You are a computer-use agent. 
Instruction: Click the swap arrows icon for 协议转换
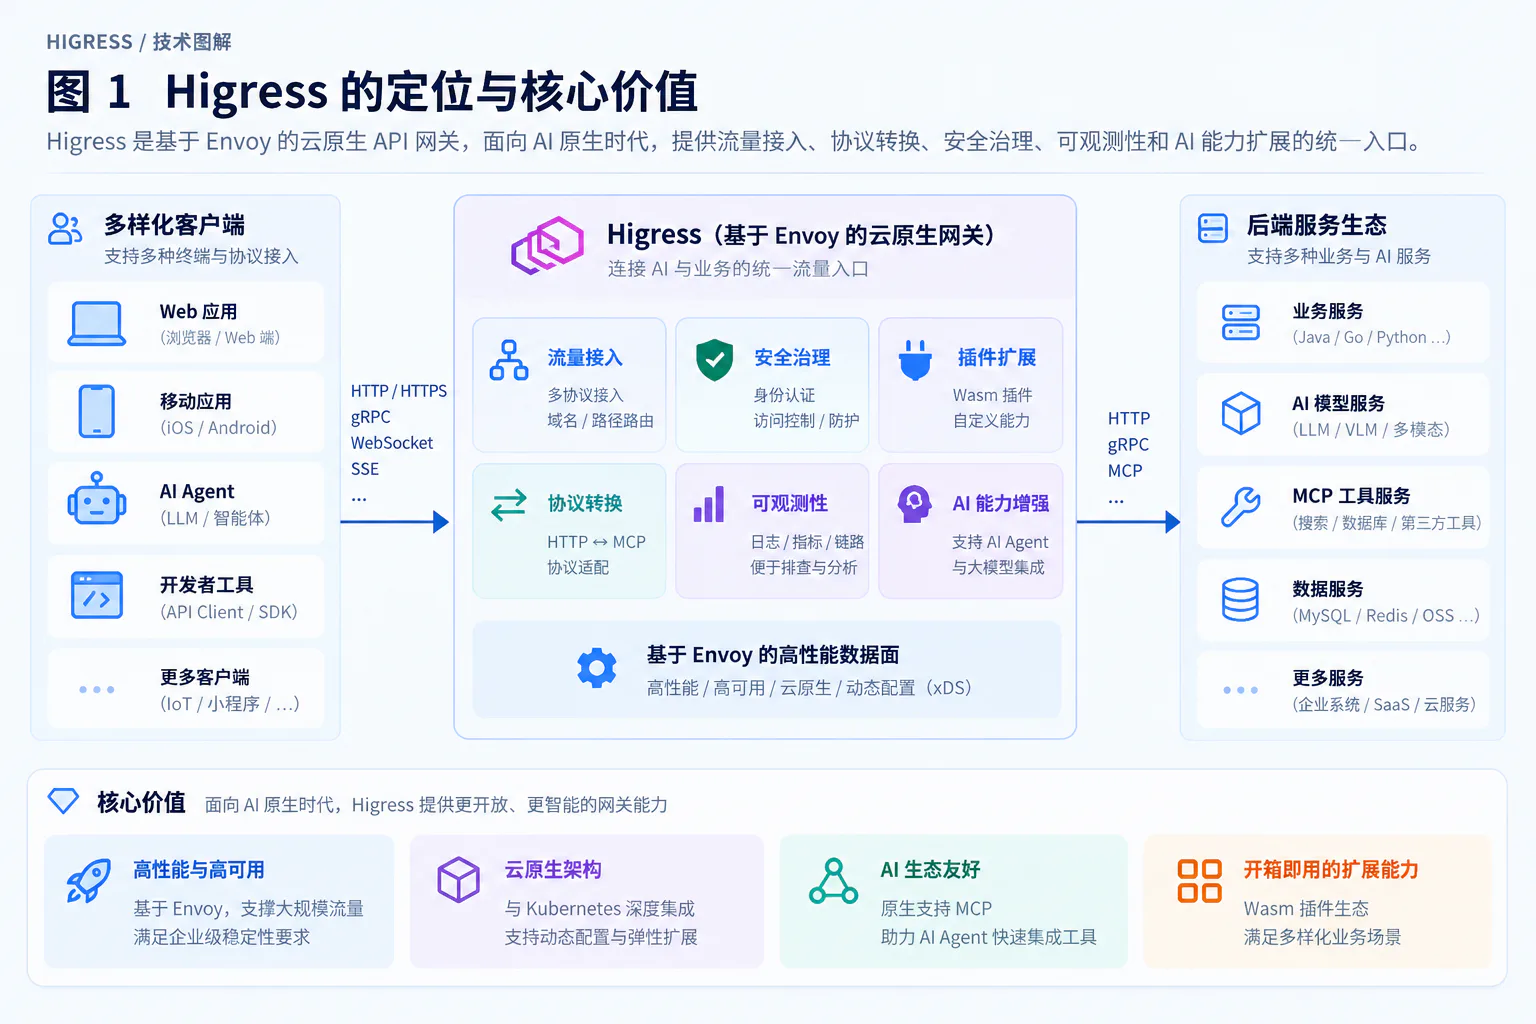pos(509,504)
